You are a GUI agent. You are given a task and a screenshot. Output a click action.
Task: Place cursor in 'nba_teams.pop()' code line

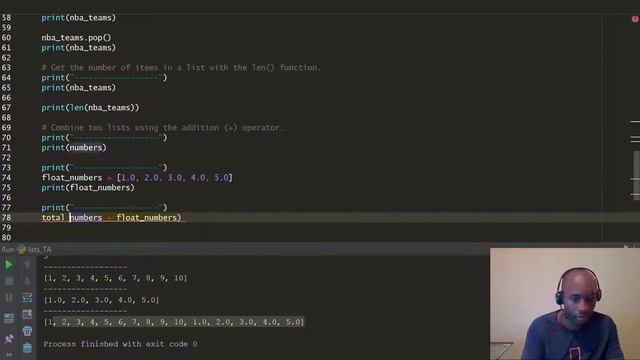76,38
